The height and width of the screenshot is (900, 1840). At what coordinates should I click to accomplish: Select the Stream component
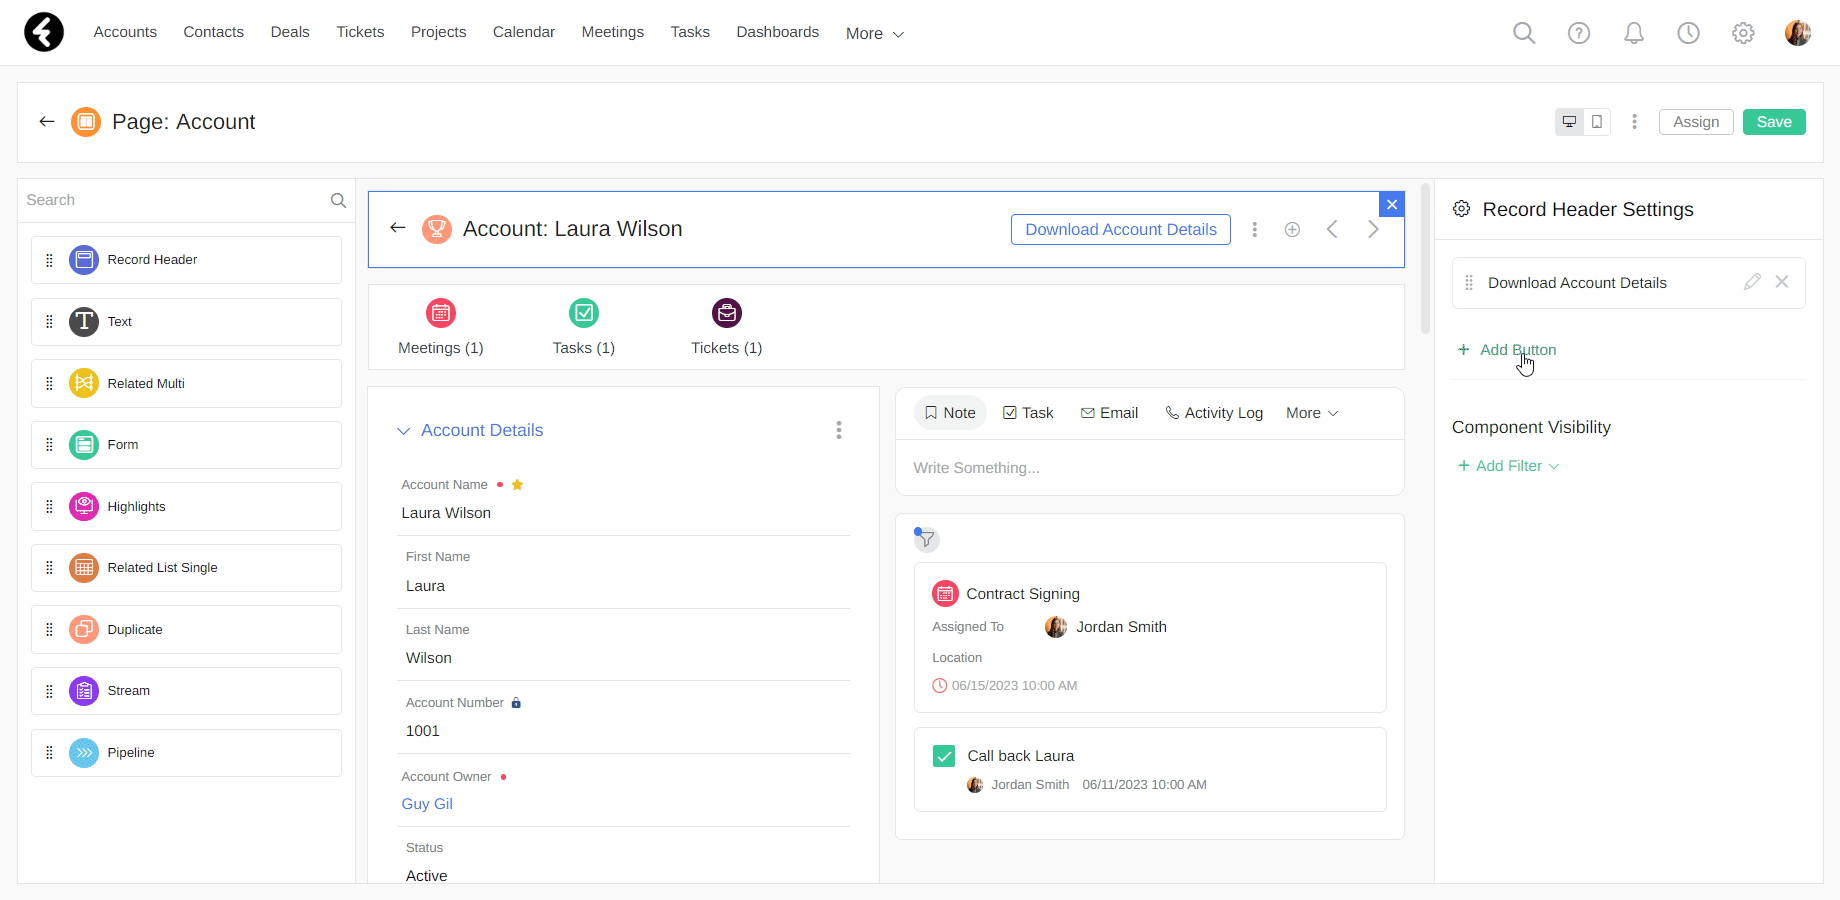coord(186,691)
